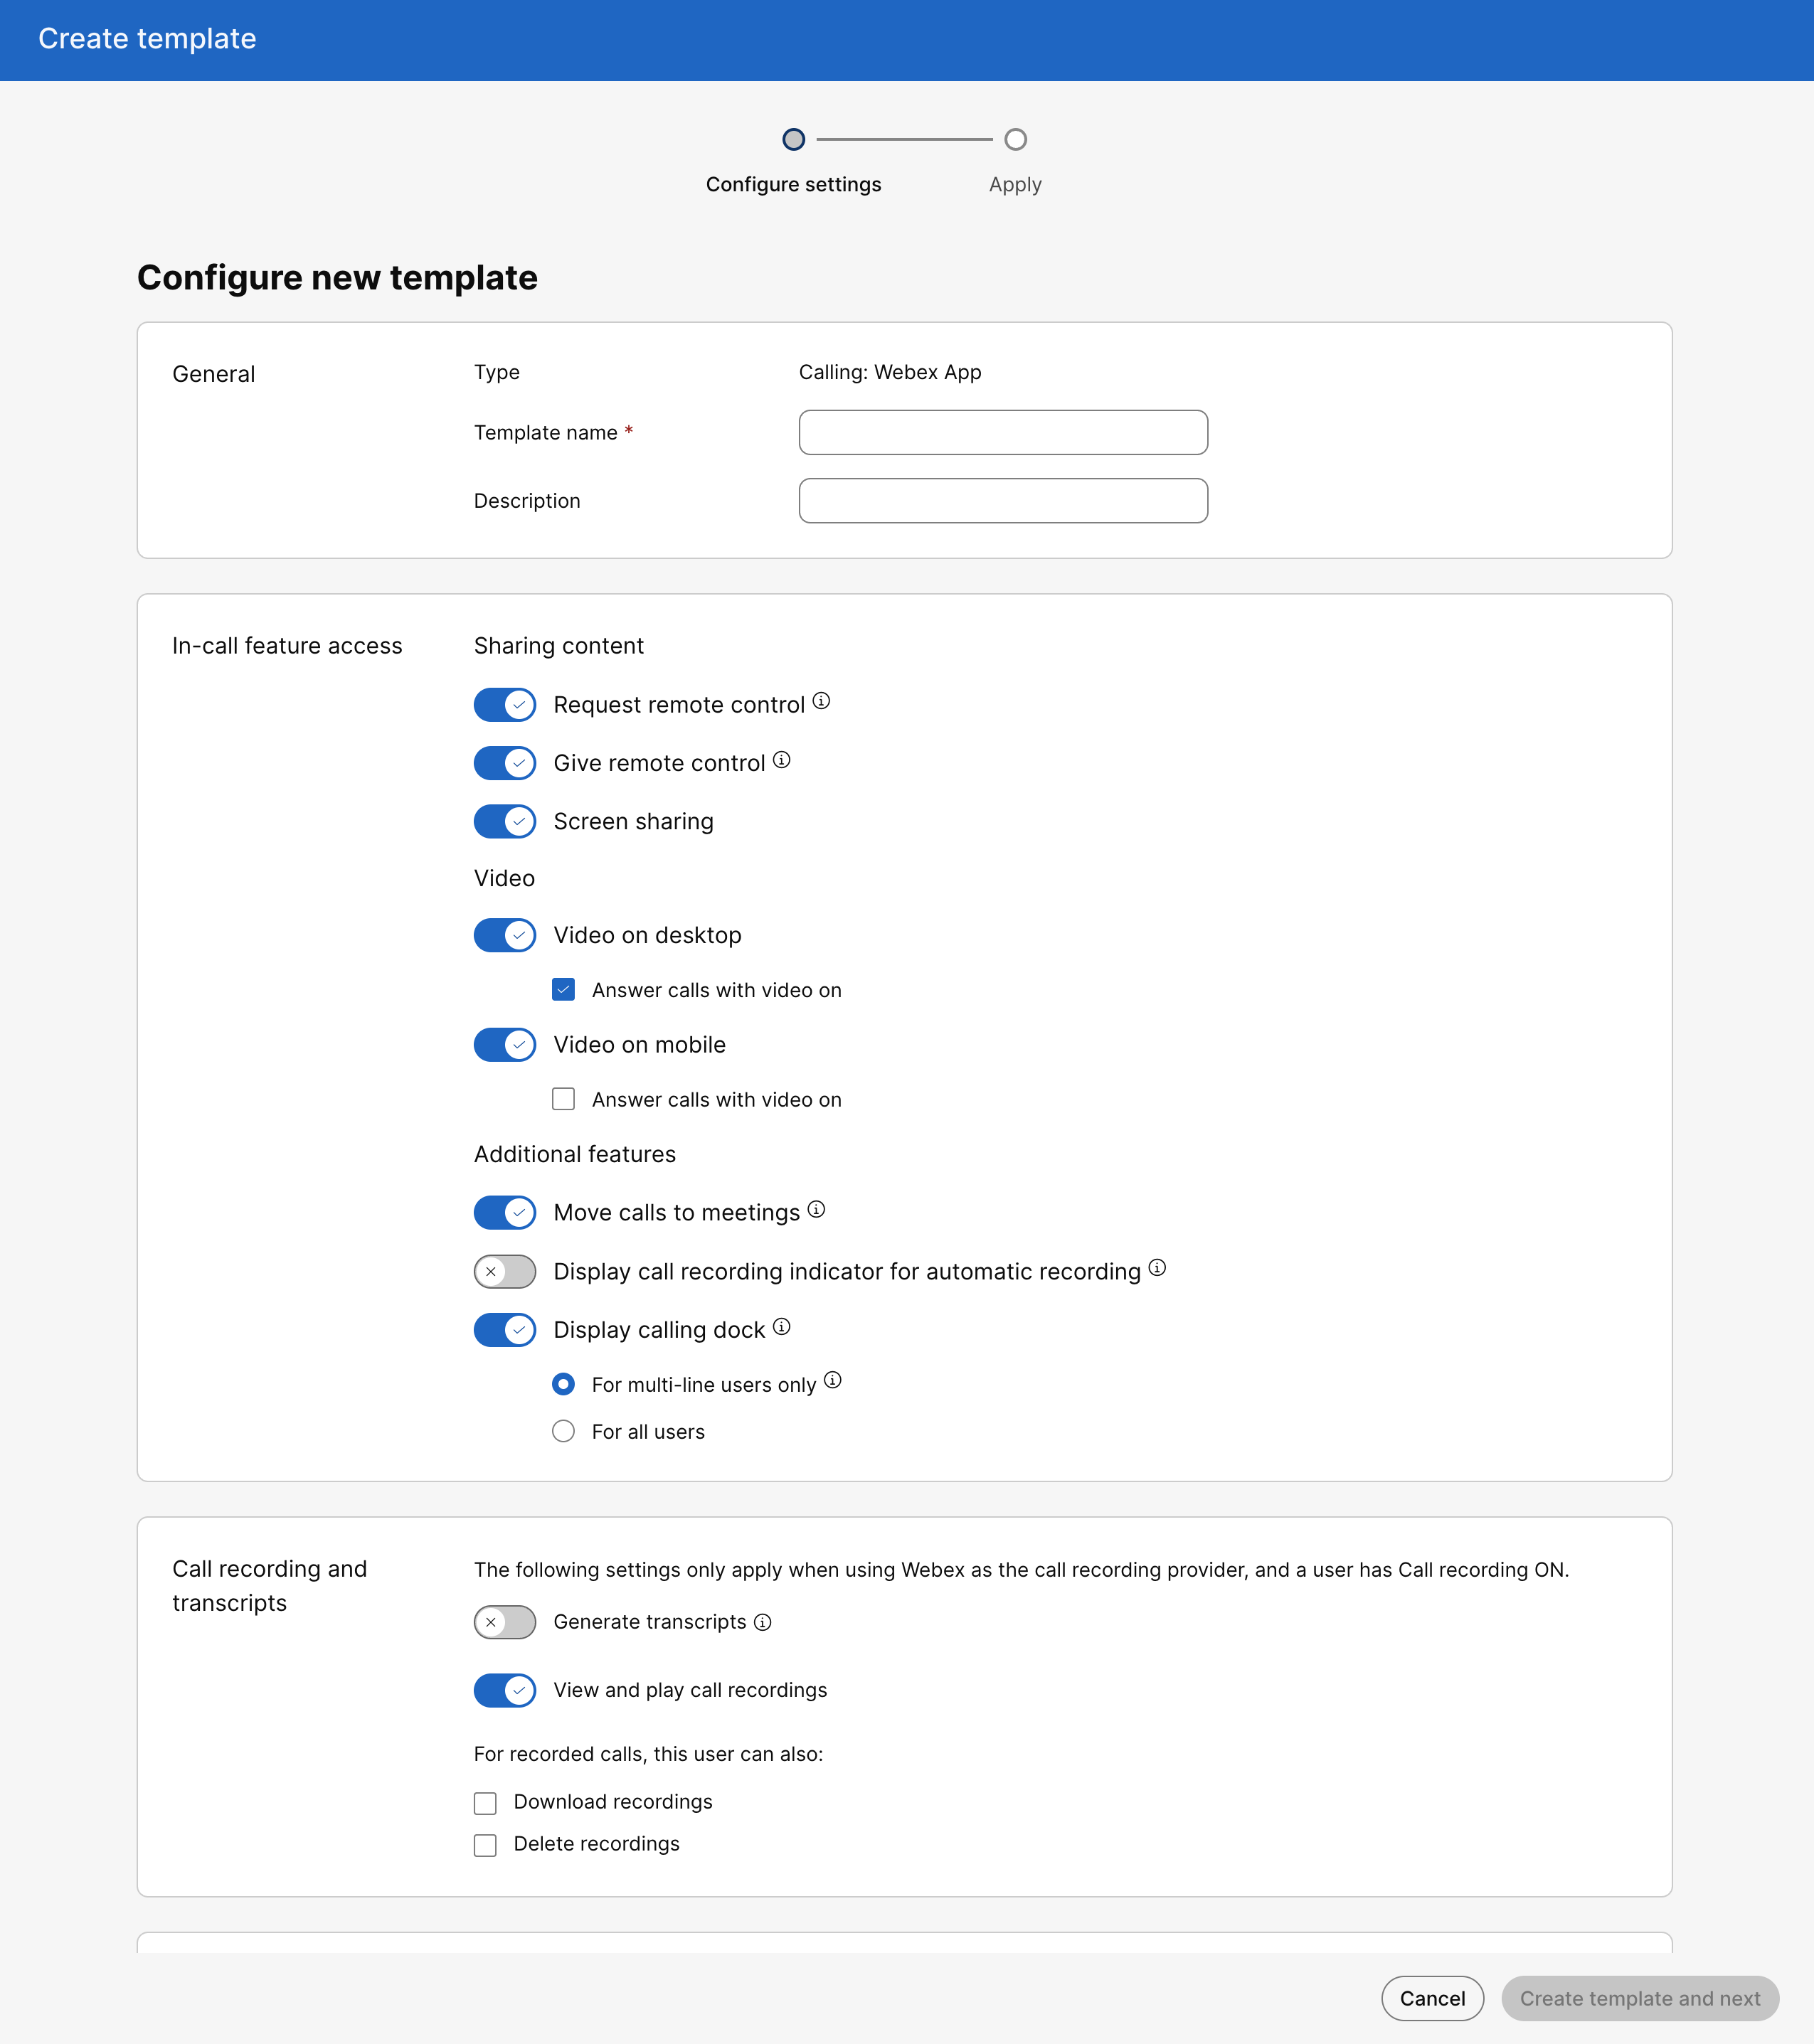Disable the Screen sharing toggle
1814x2044 pixels.
(x=505, y=822)
